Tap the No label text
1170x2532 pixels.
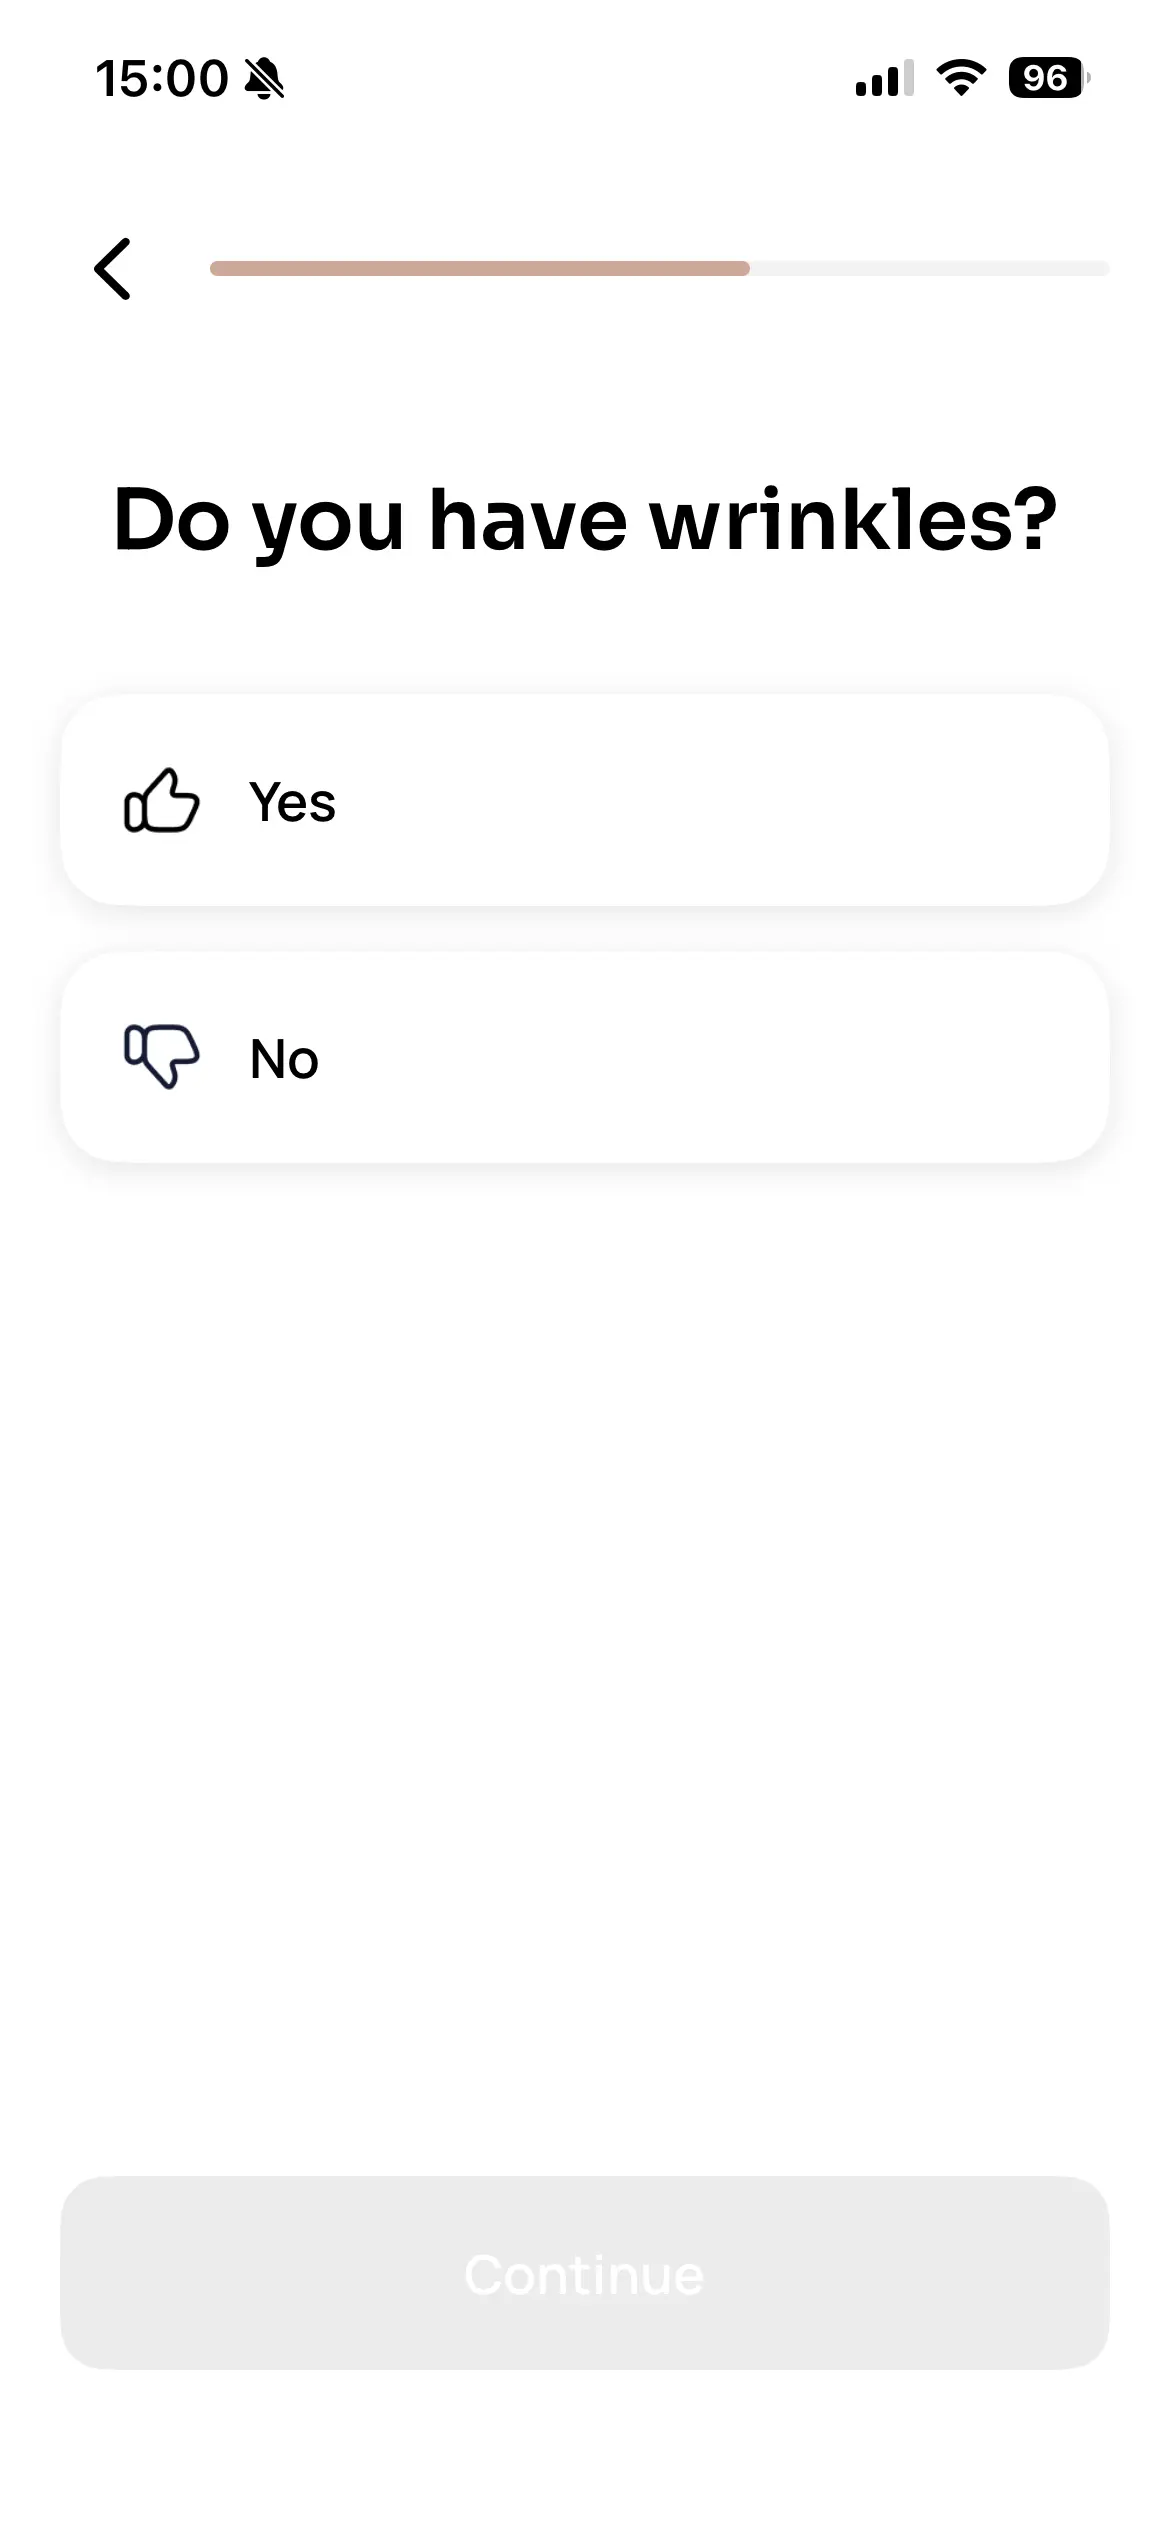point(284,1059)
